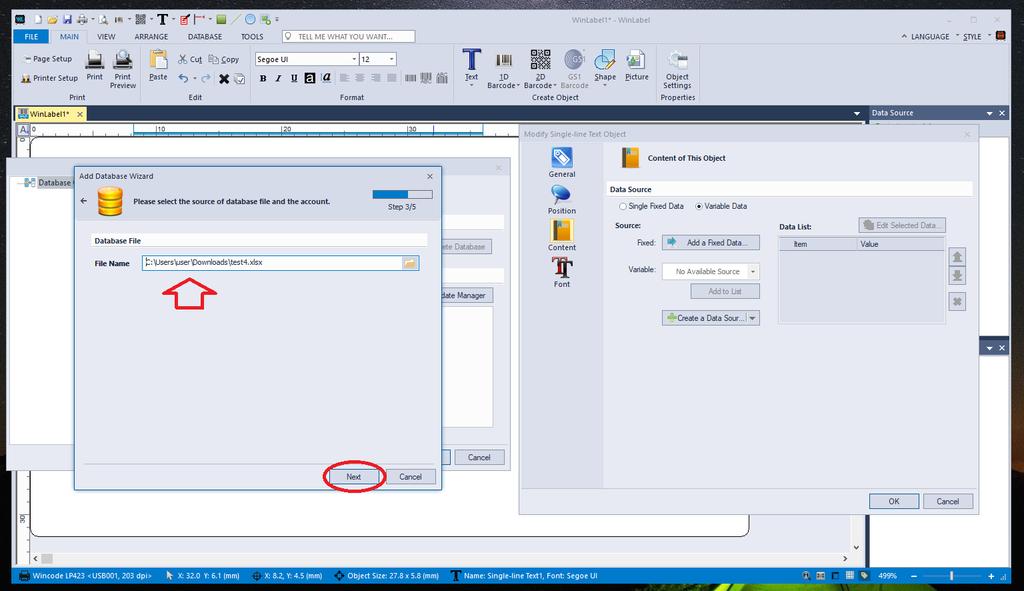Toggle Underline formatting in Format group
This screenshot has width=1024, height=591.
[294, 78]
